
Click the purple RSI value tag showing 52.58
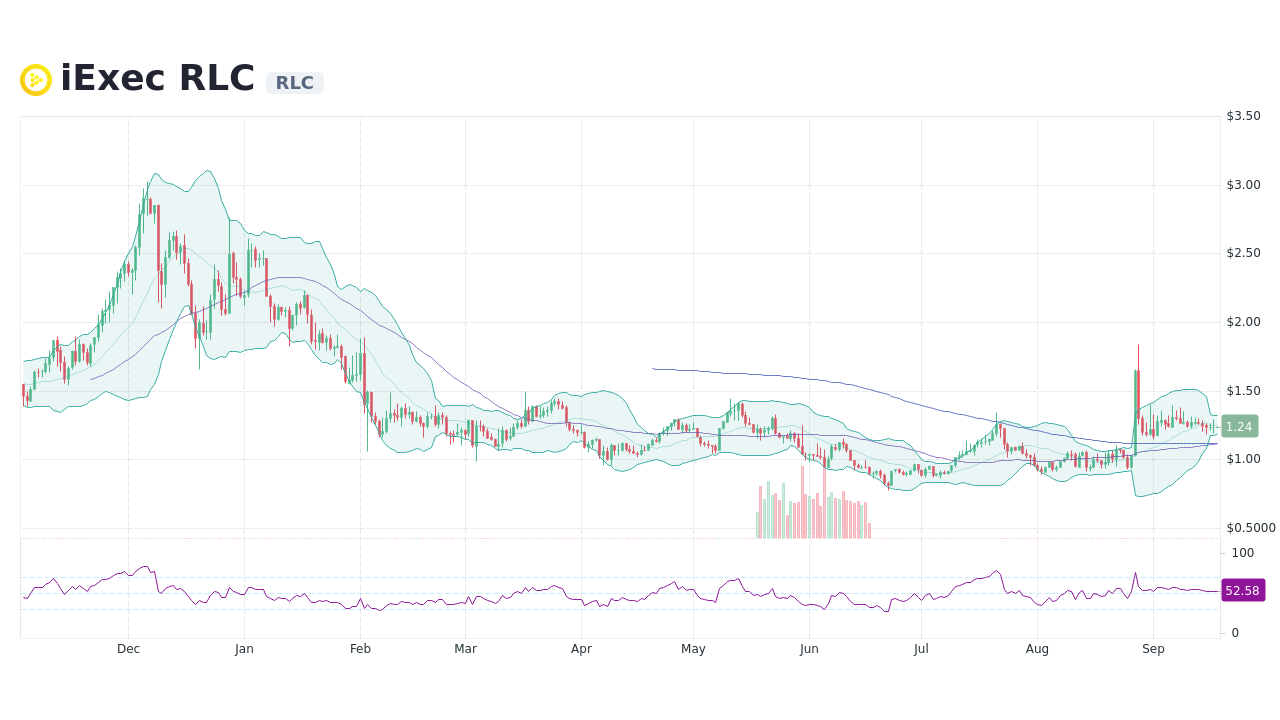click(1242, 591)
